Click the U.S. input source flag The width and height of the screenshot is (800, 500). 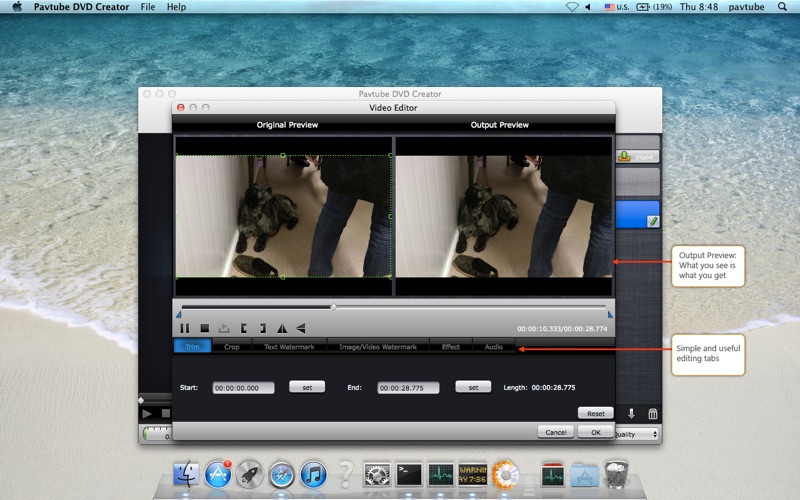pos(609,7)
